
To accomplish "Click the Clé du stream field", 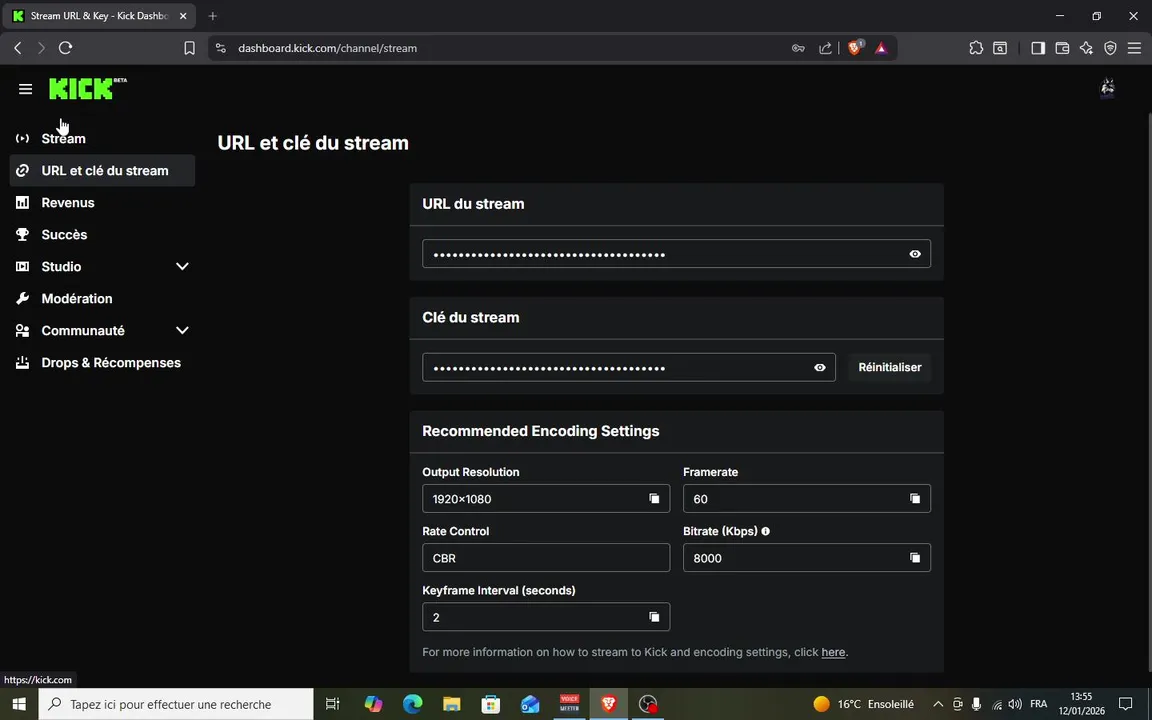I will click(628, 367).
